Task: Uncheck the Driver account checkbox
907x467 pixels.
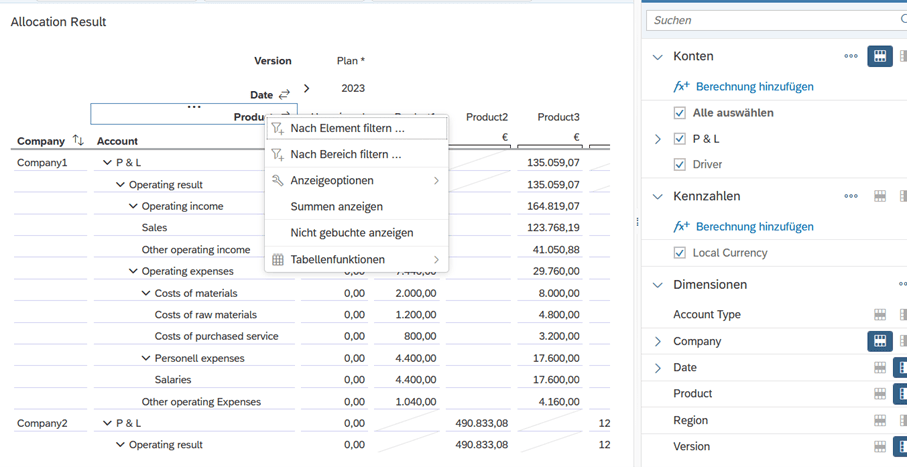Action: 680,165
